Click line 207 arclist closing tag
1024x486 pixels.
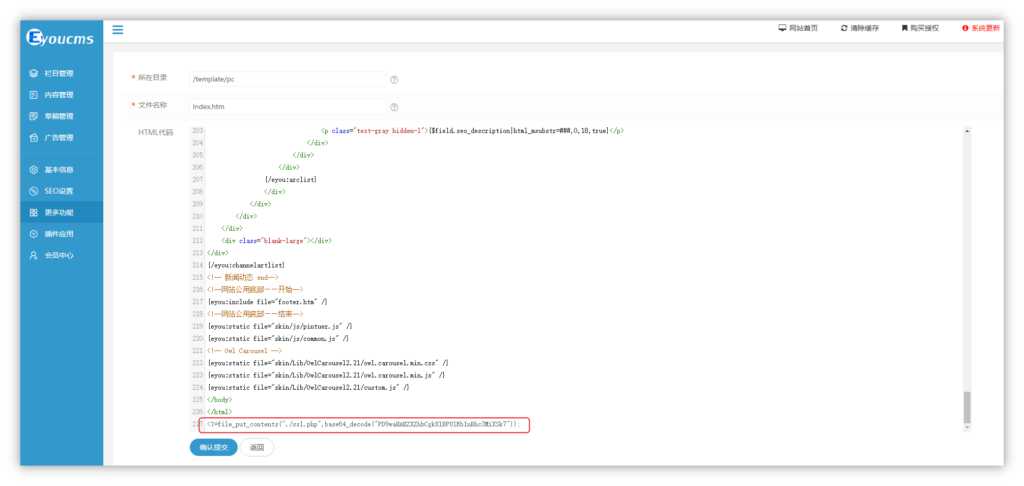pos(291,179)
